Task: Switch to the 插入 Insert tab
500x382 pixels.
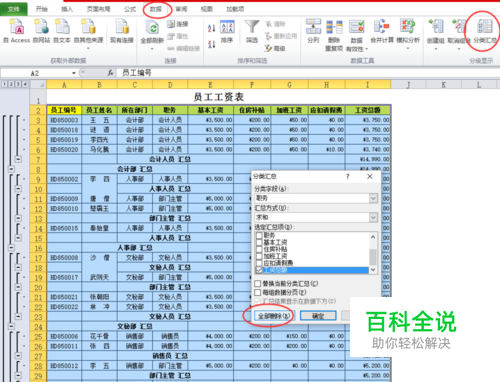Action: 67,9
